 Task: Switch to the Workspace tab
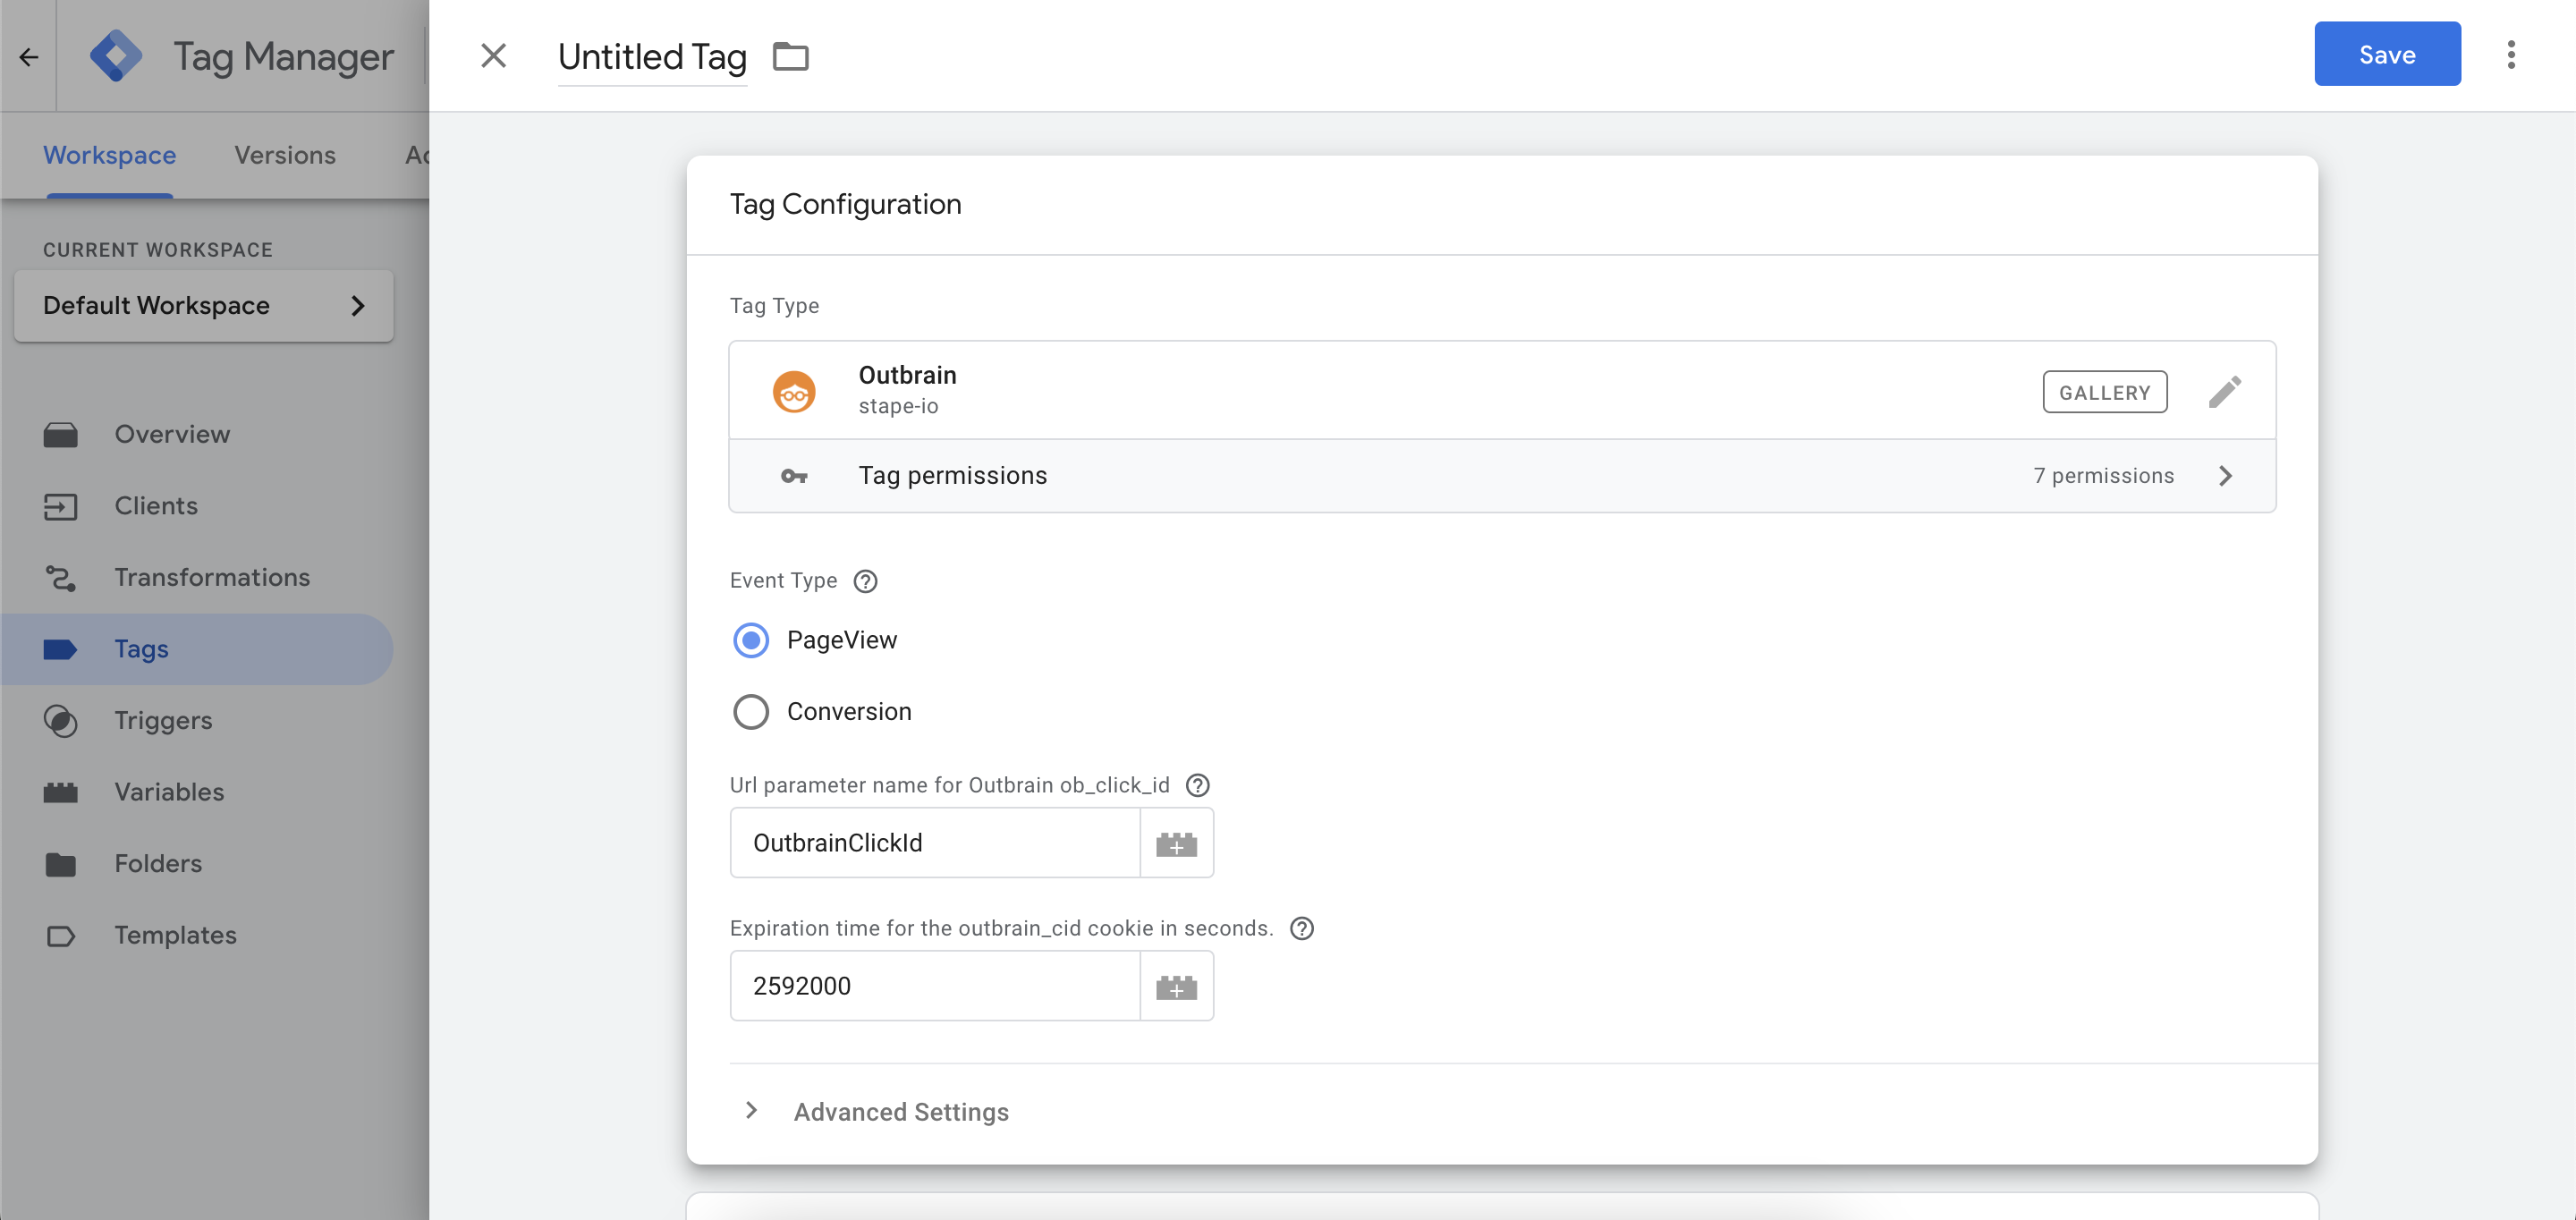point(109,155)
